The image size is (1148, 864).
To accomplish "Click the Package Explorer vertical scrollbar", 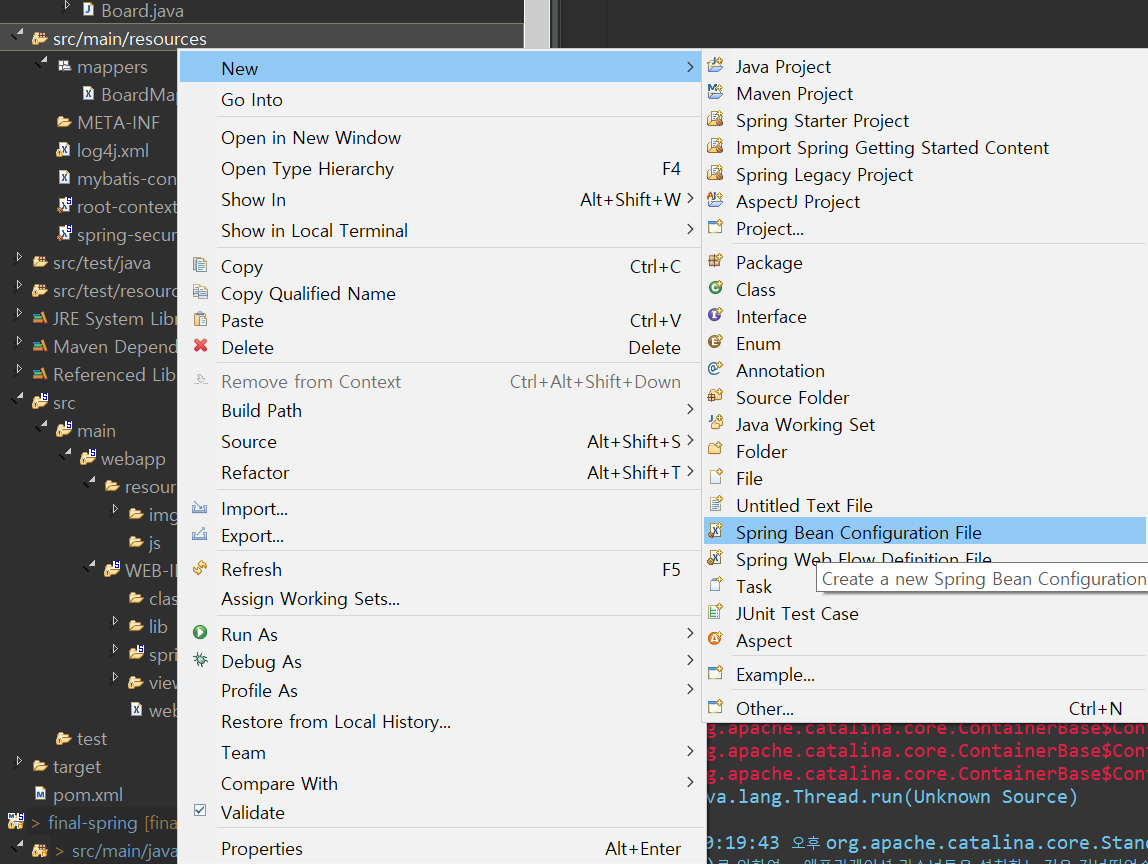I will point(537,24).
